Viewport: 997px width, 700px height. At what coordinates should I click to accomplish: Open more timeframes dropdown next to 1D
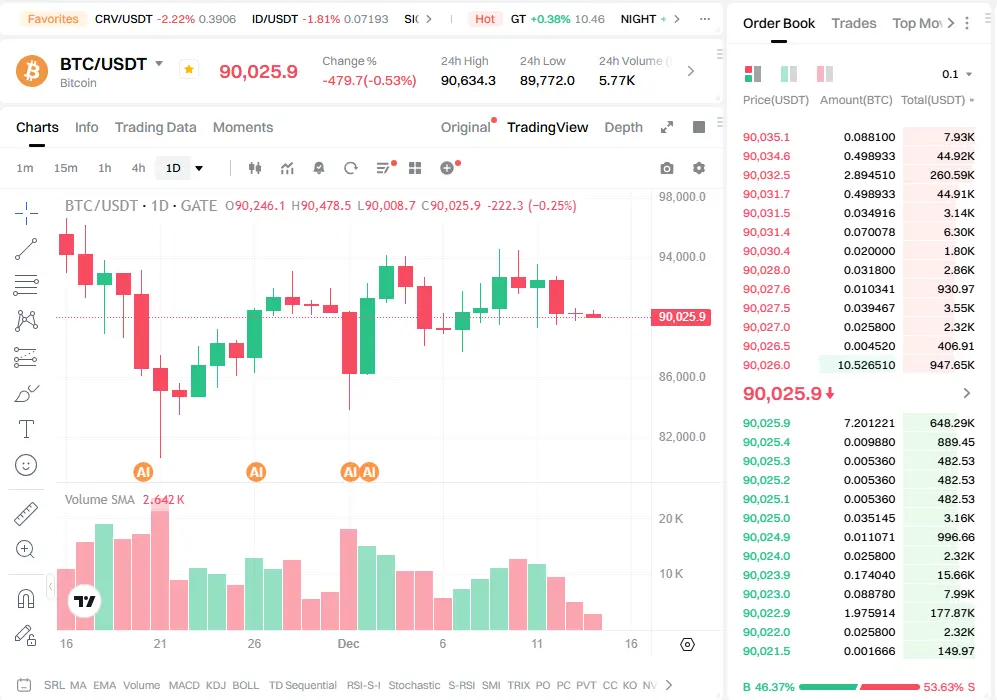[199, 168]
